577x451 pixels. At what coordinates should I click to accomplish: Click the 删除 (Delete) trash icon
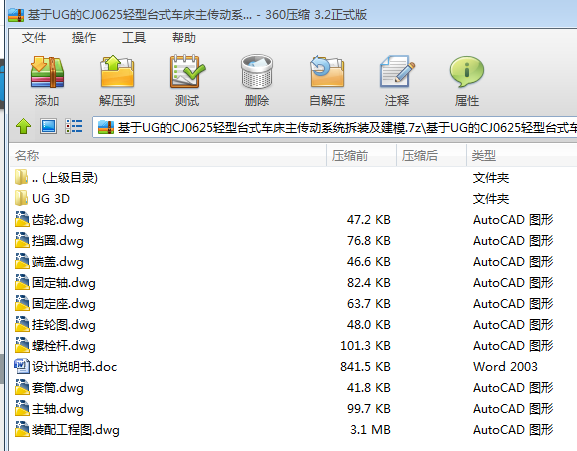tap(257, 72)
